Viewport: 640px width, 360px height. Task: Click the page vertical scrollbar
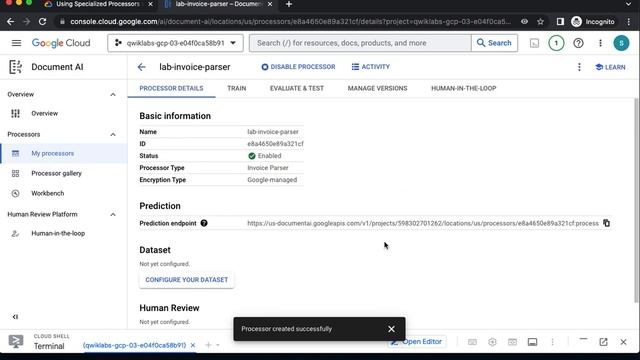click(637, 201)
